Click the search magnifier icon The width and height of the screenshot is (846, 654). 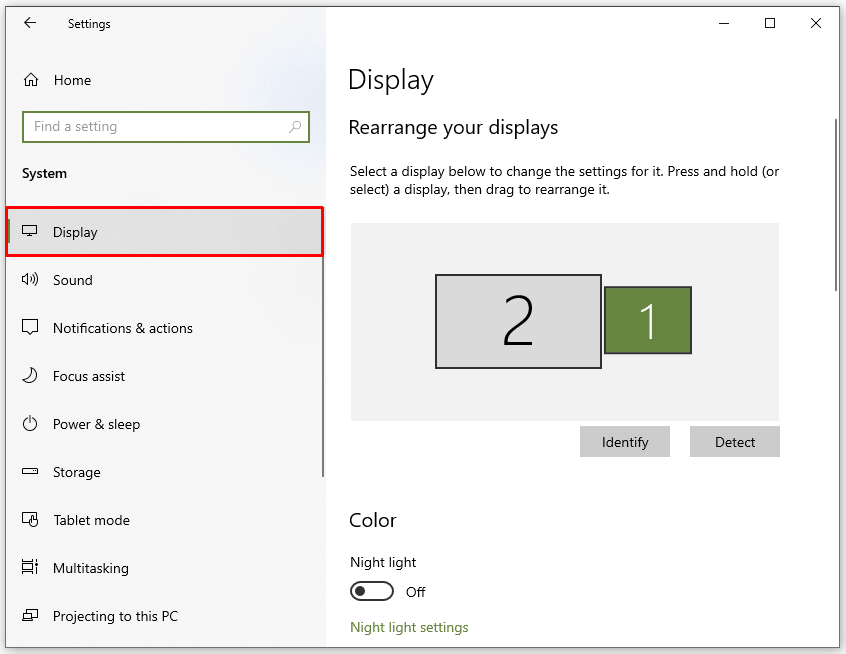(x=295, y=127)
